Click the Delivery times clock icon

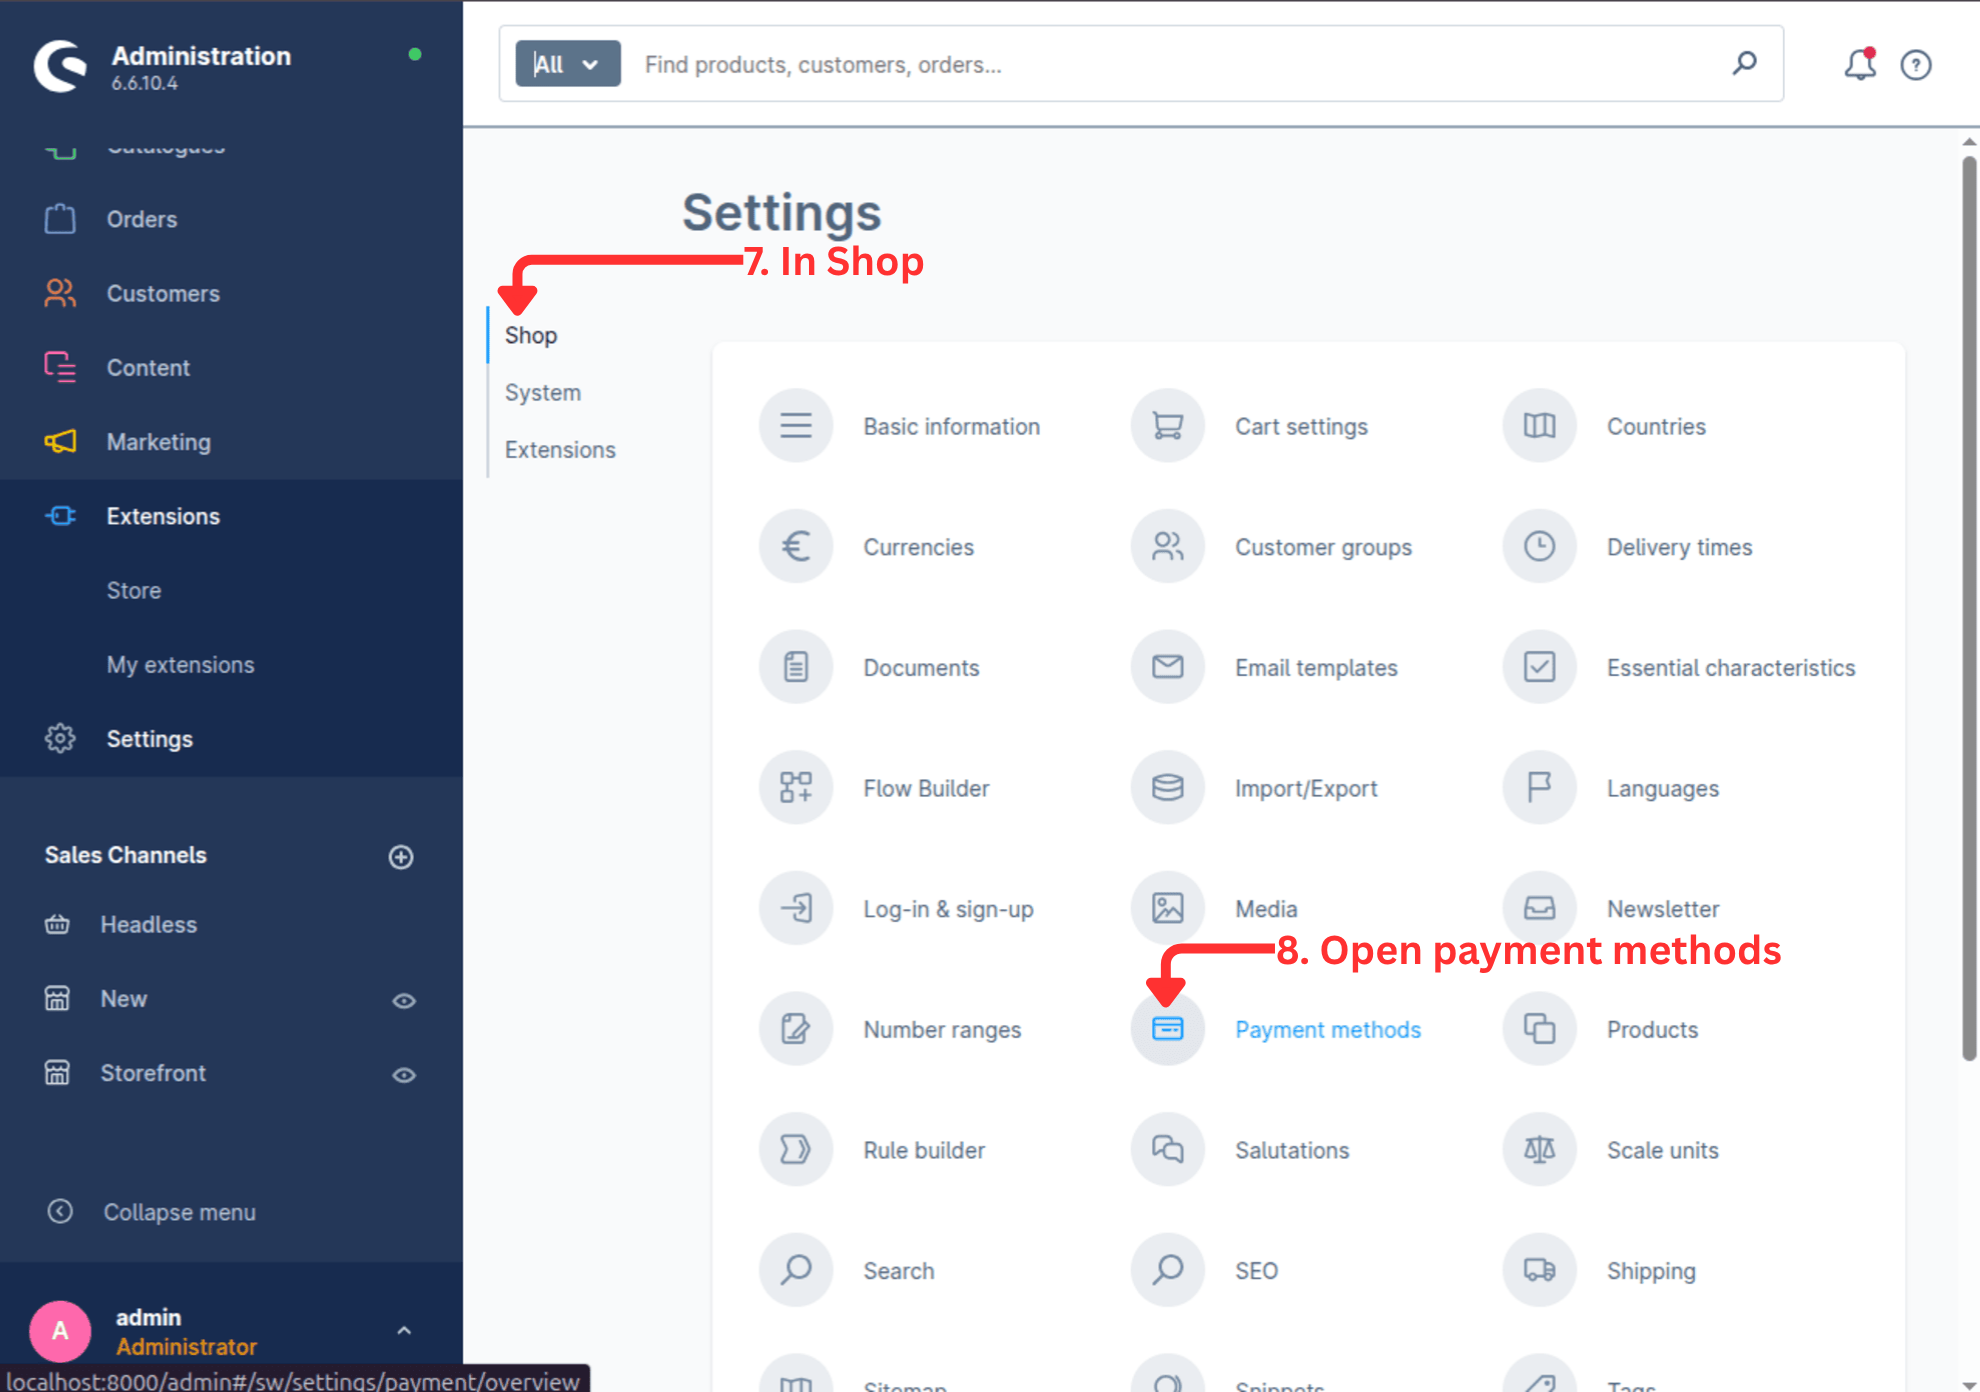(1539, 547)
